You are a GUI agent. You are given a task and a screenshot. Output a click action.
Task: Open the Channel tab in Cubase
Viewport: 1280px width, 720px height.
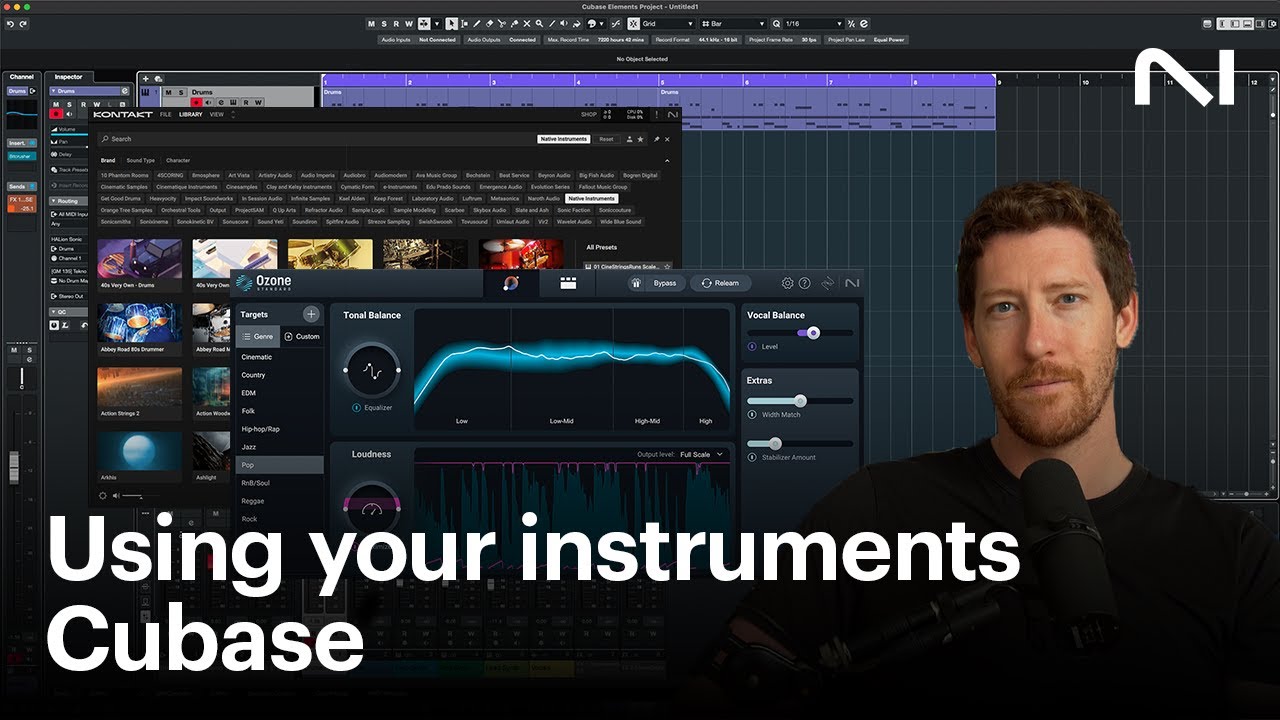coord(22,76)
